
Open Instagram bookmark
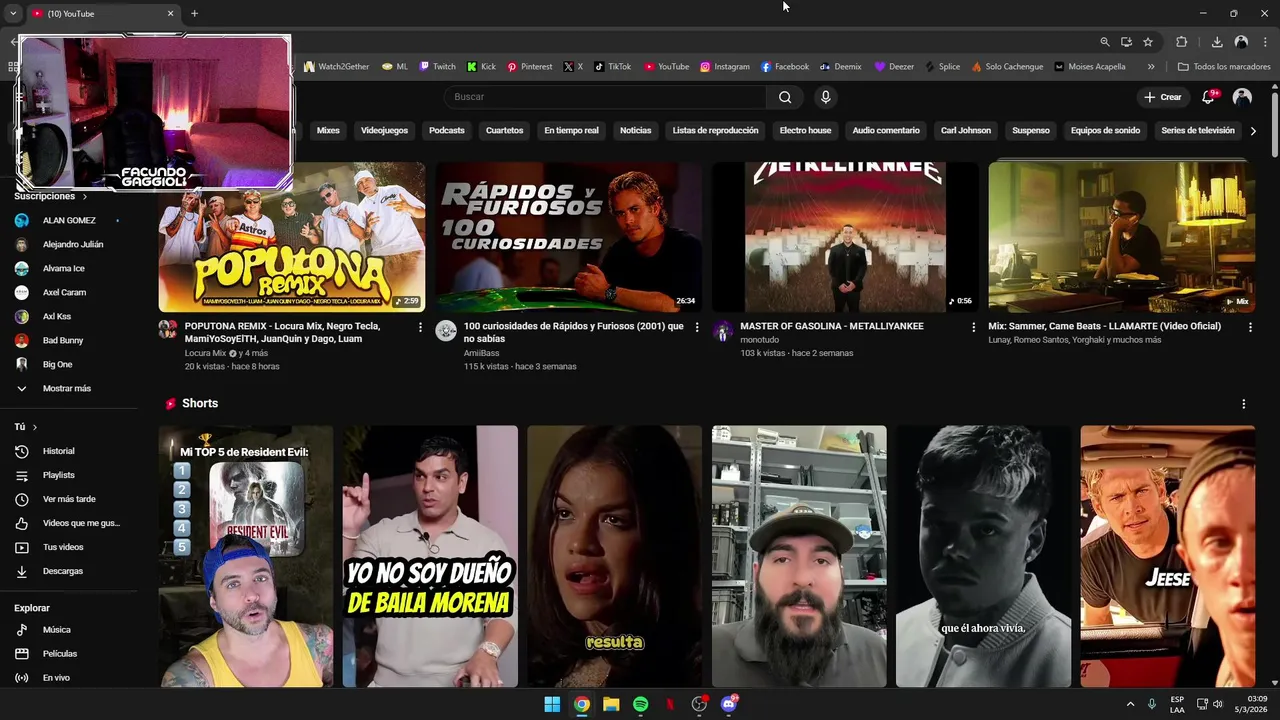pyautogui.click(x=724, y=67)
